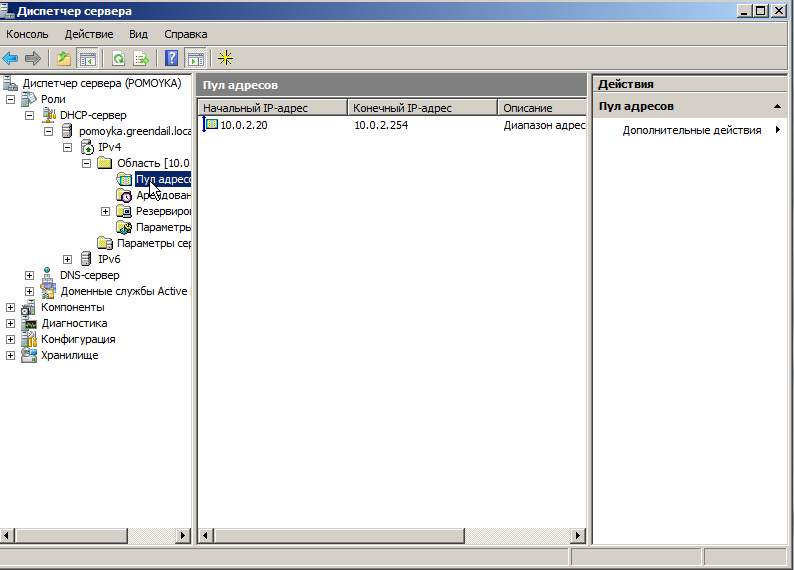Click the Параметры сервера folder icon
The image size is (794, 570).
tap(105, 243)
